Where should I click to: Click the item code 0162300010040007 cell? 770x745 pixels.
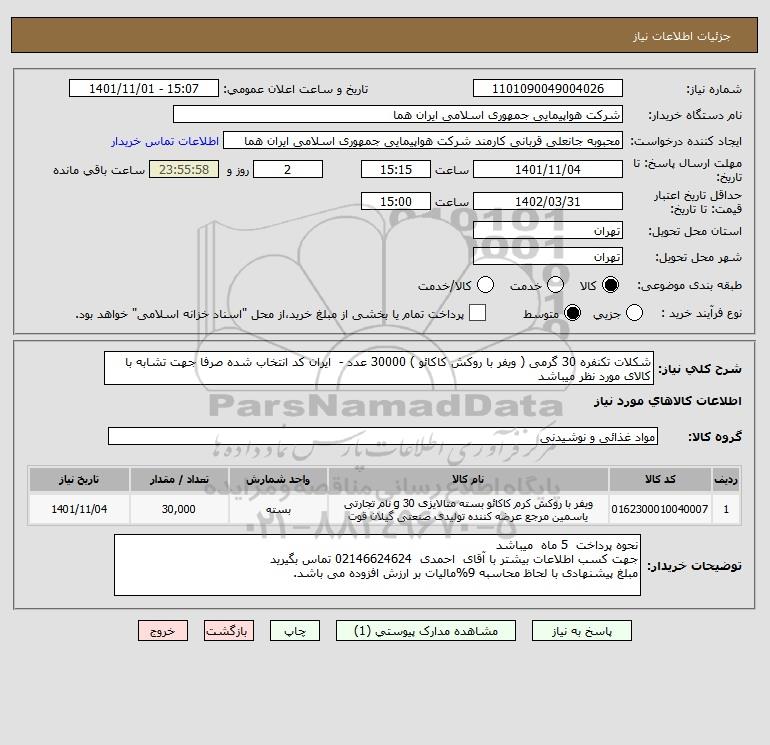[x=660, y=509]
